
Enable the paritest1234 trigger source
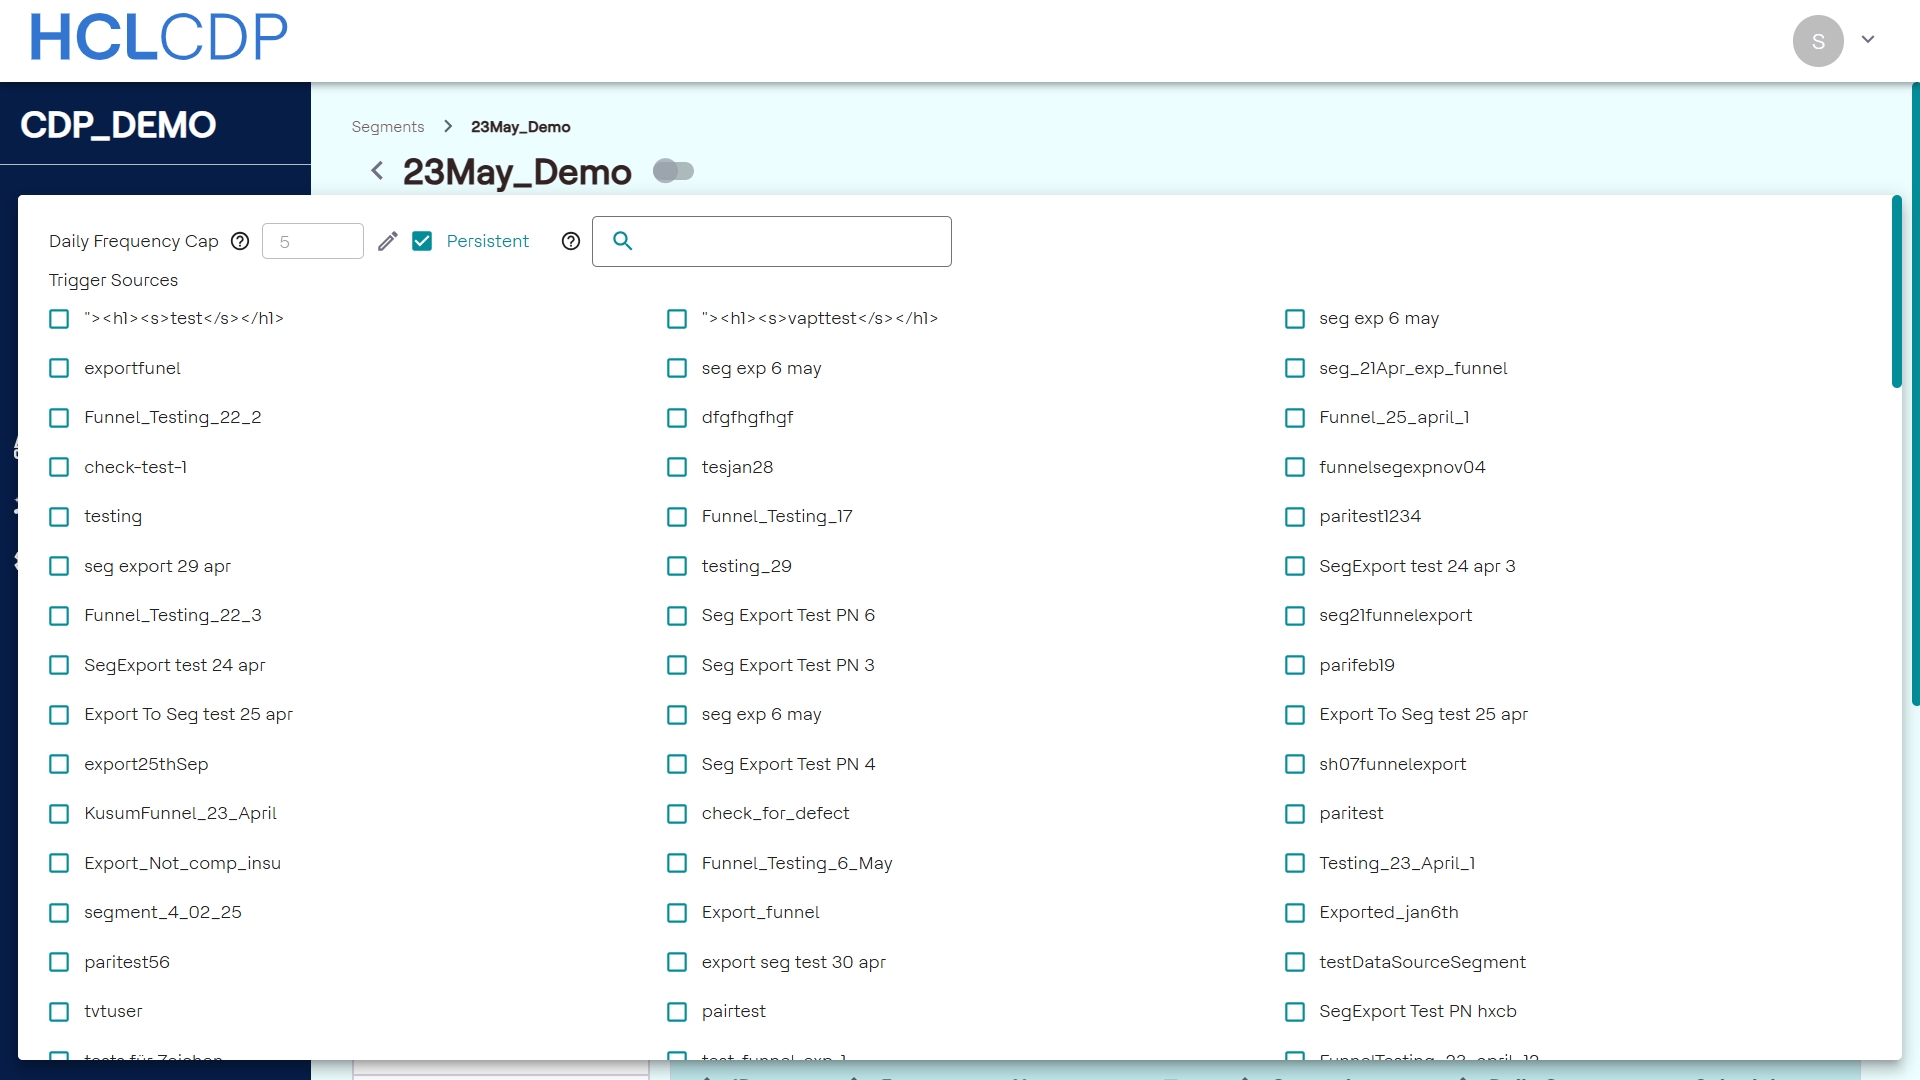tap(1295, 517)
